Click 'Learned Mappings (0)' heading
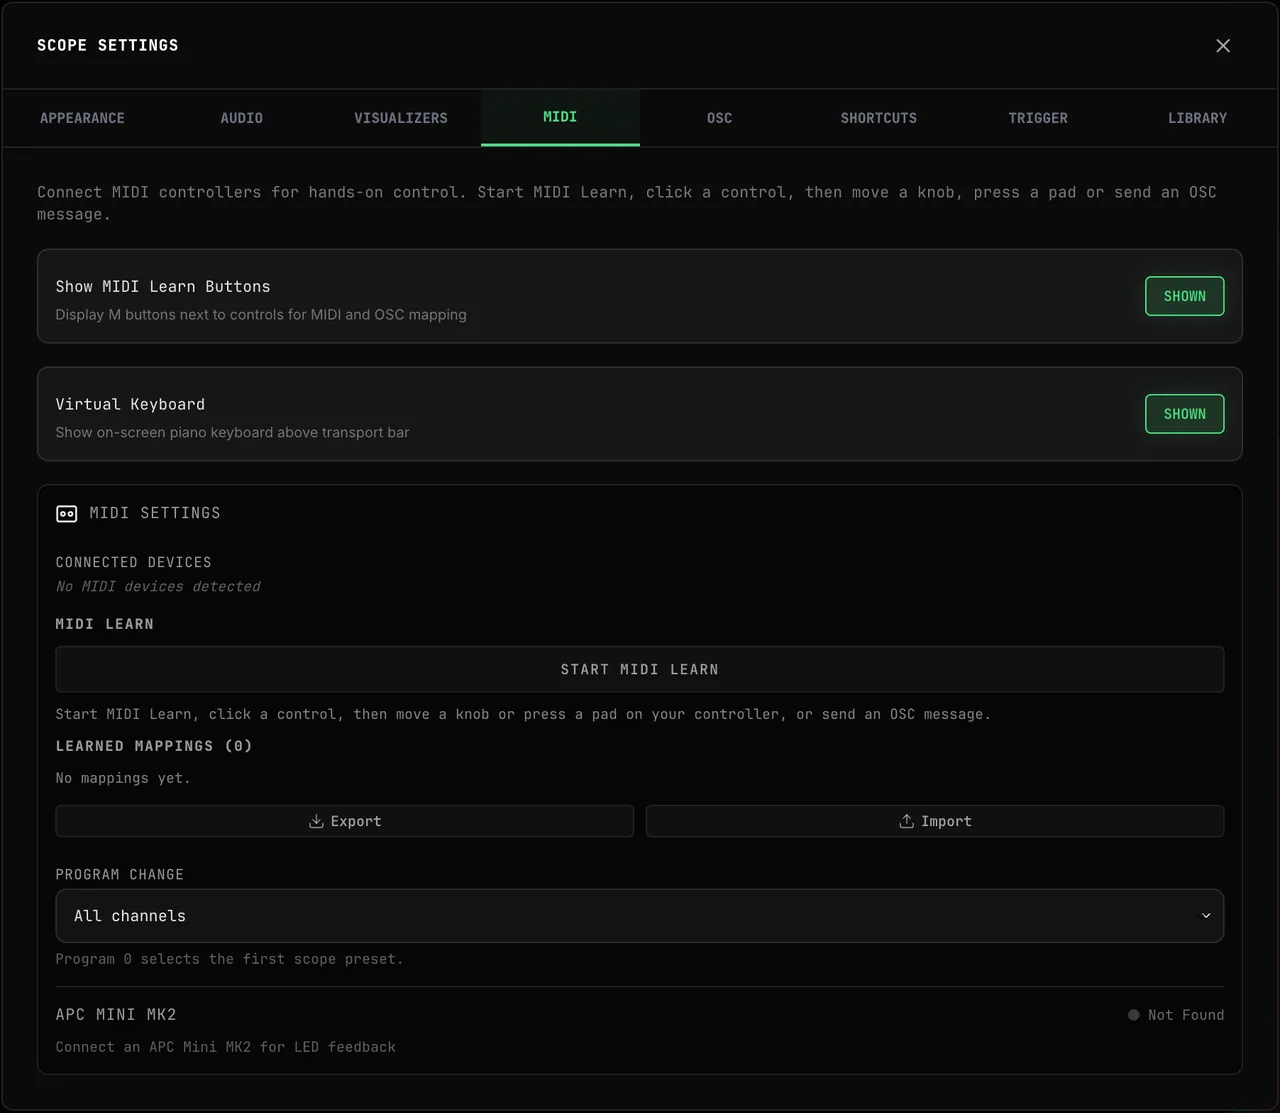The image size is (1280, 1113). pyautogui.click(x=154, y=746)
